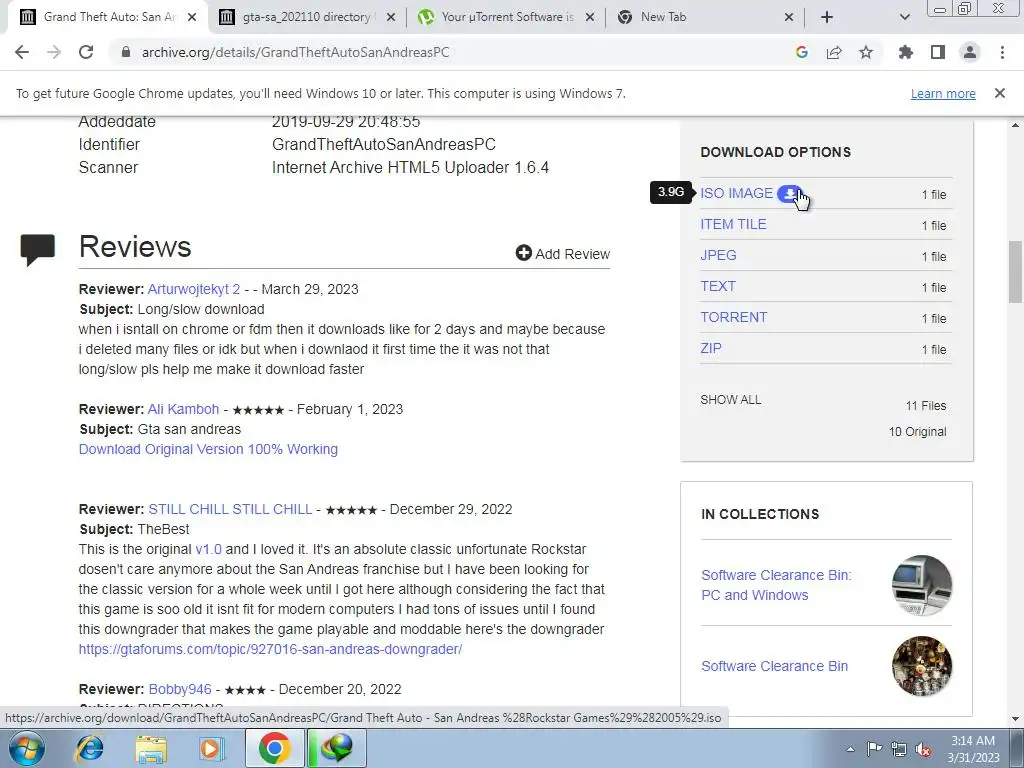Click the padlock site info icon
Image resolution: width=1024 pixels, height=768 pixels.
[x=126, y=52]
